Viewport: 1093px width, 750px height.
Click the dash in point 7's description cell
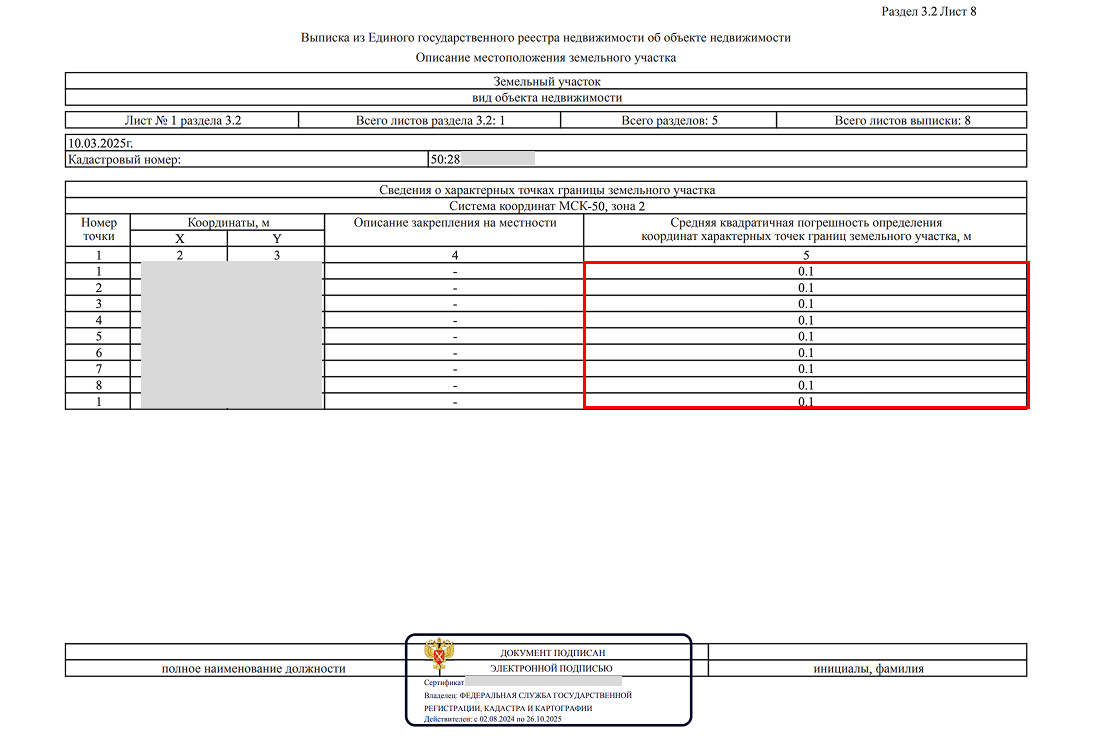pyautogui.click(x=454, y=369)
